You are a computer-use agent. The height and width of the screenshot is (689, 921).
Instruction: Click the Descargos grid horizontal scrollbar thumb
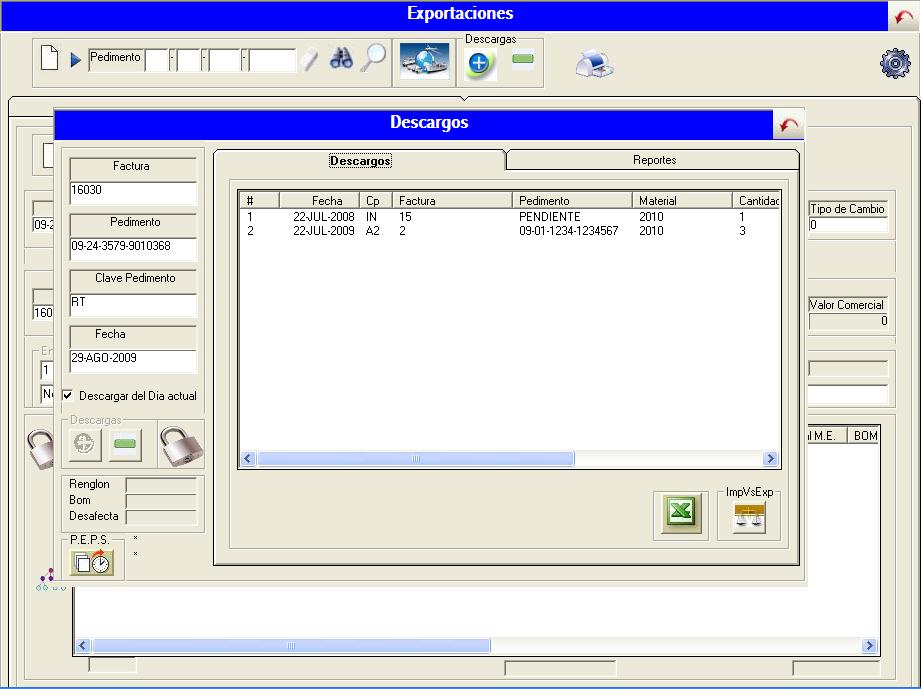416,459
